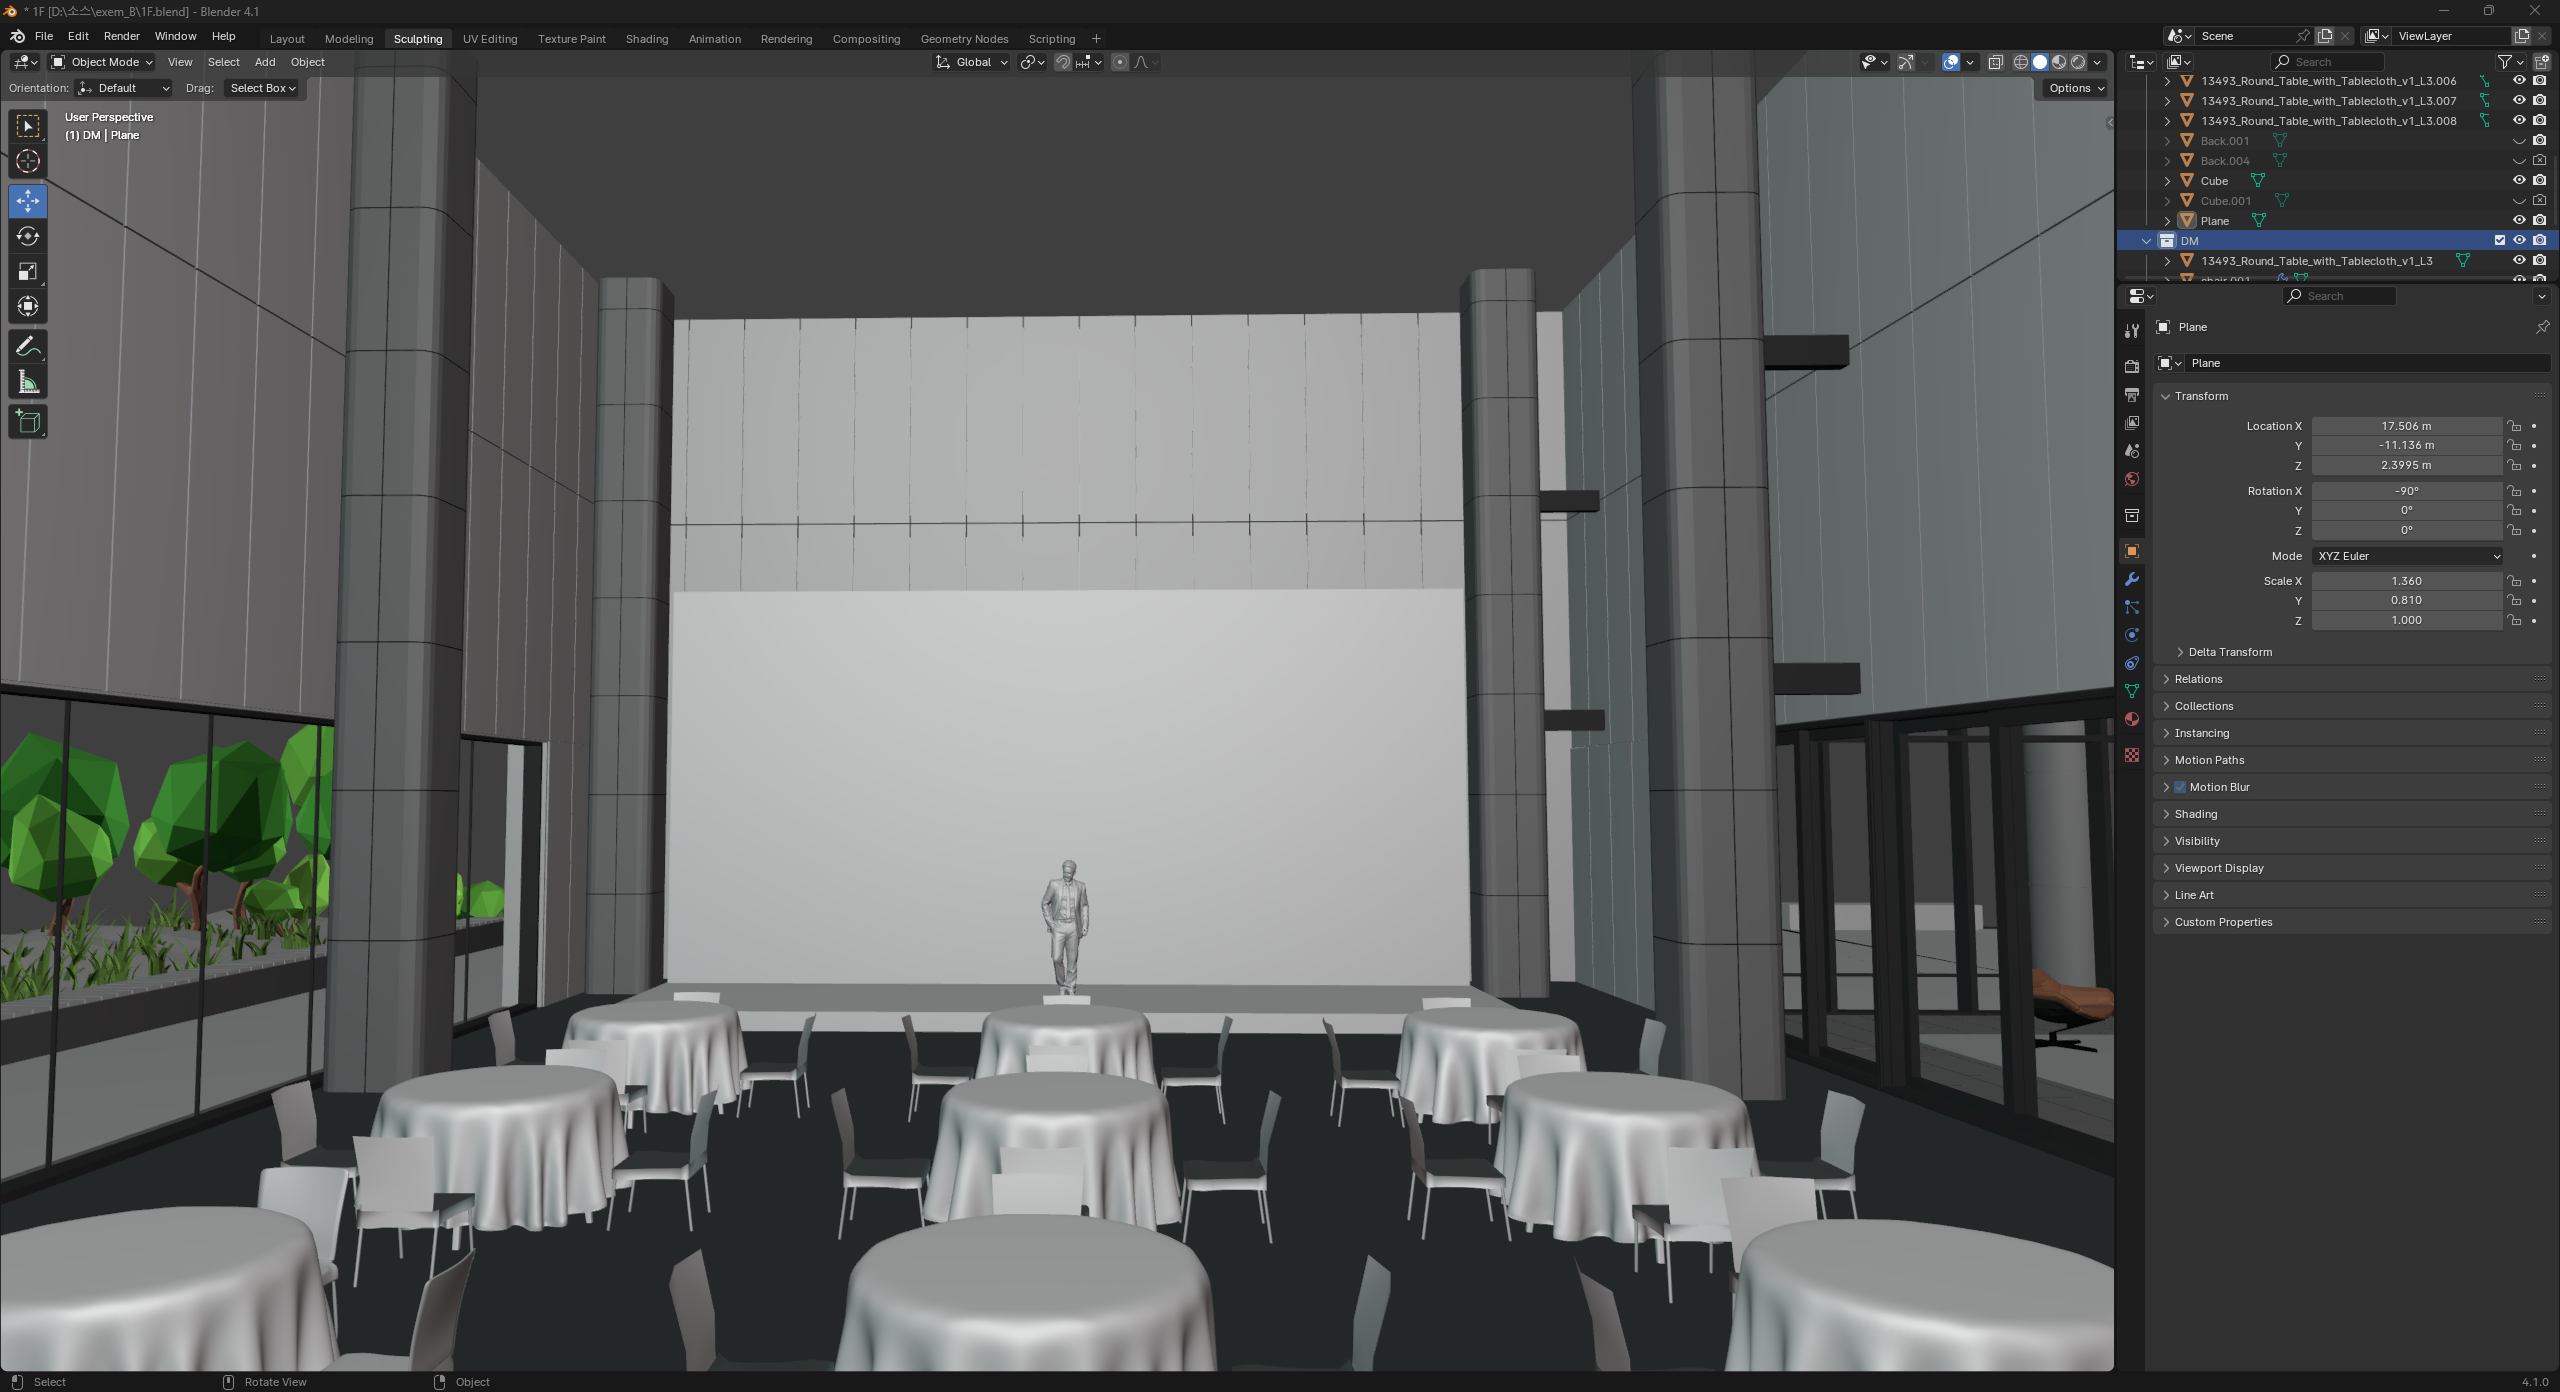Choose the Annotate pencil tool
This screenshot has height=1392, width=2560.
(x=28, y=347)
